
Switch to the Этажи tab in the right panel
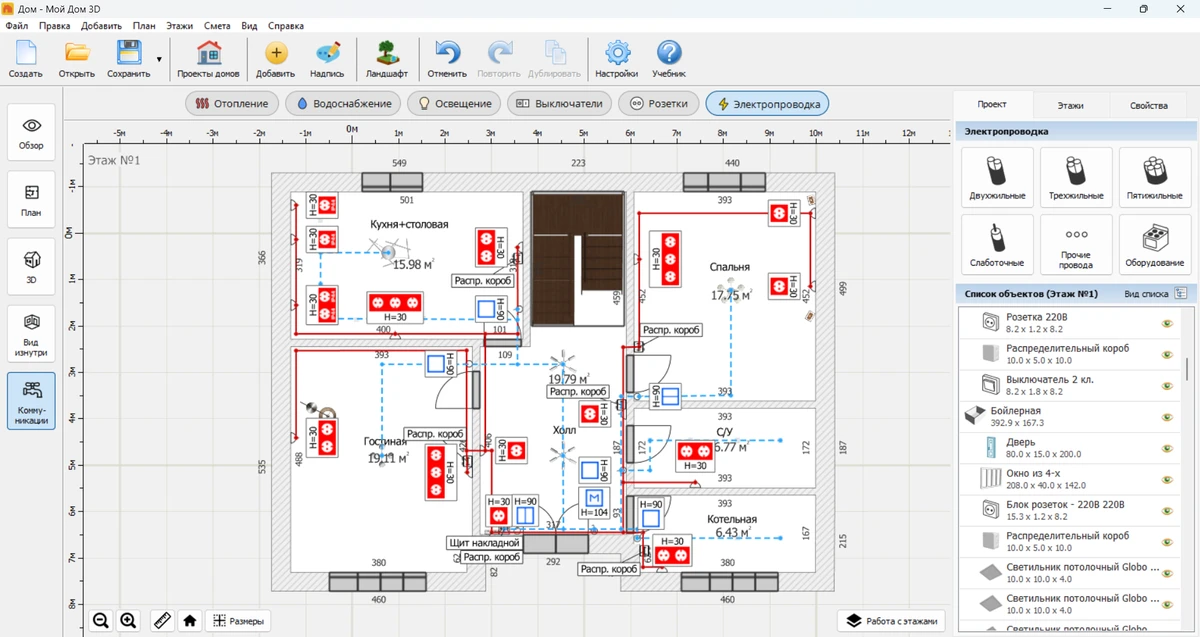click(x=1071, y=105)
